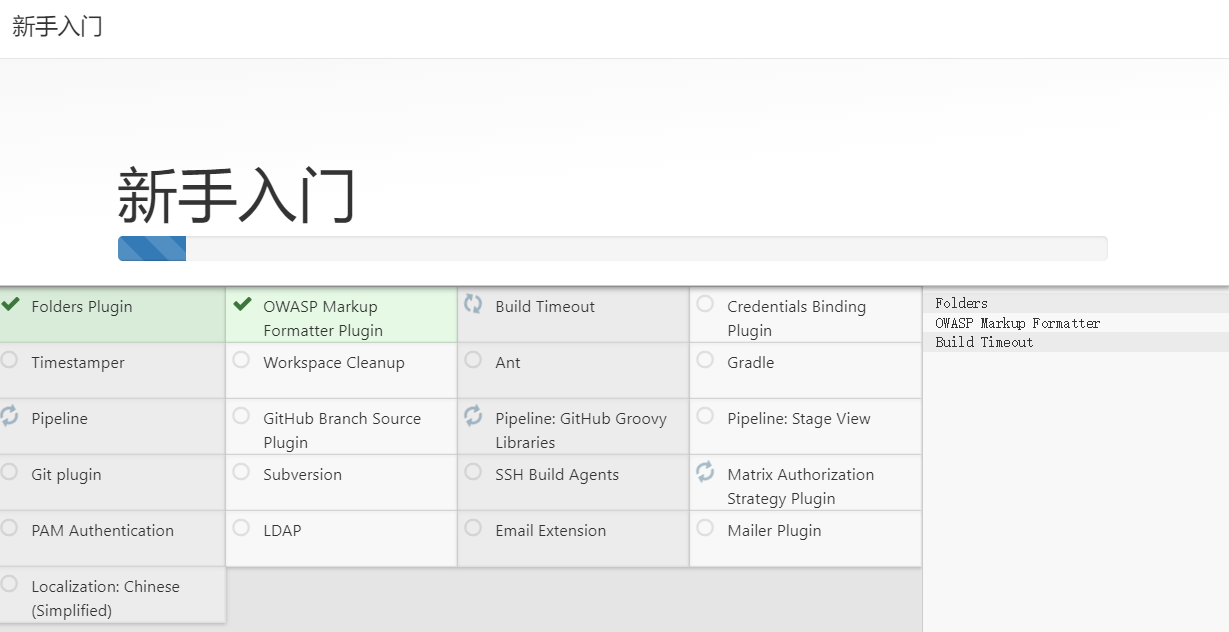Select the OWASP Markup Formatter Plugin label
The width and height of the screenshot is (1229, 632).
(323, 319)
